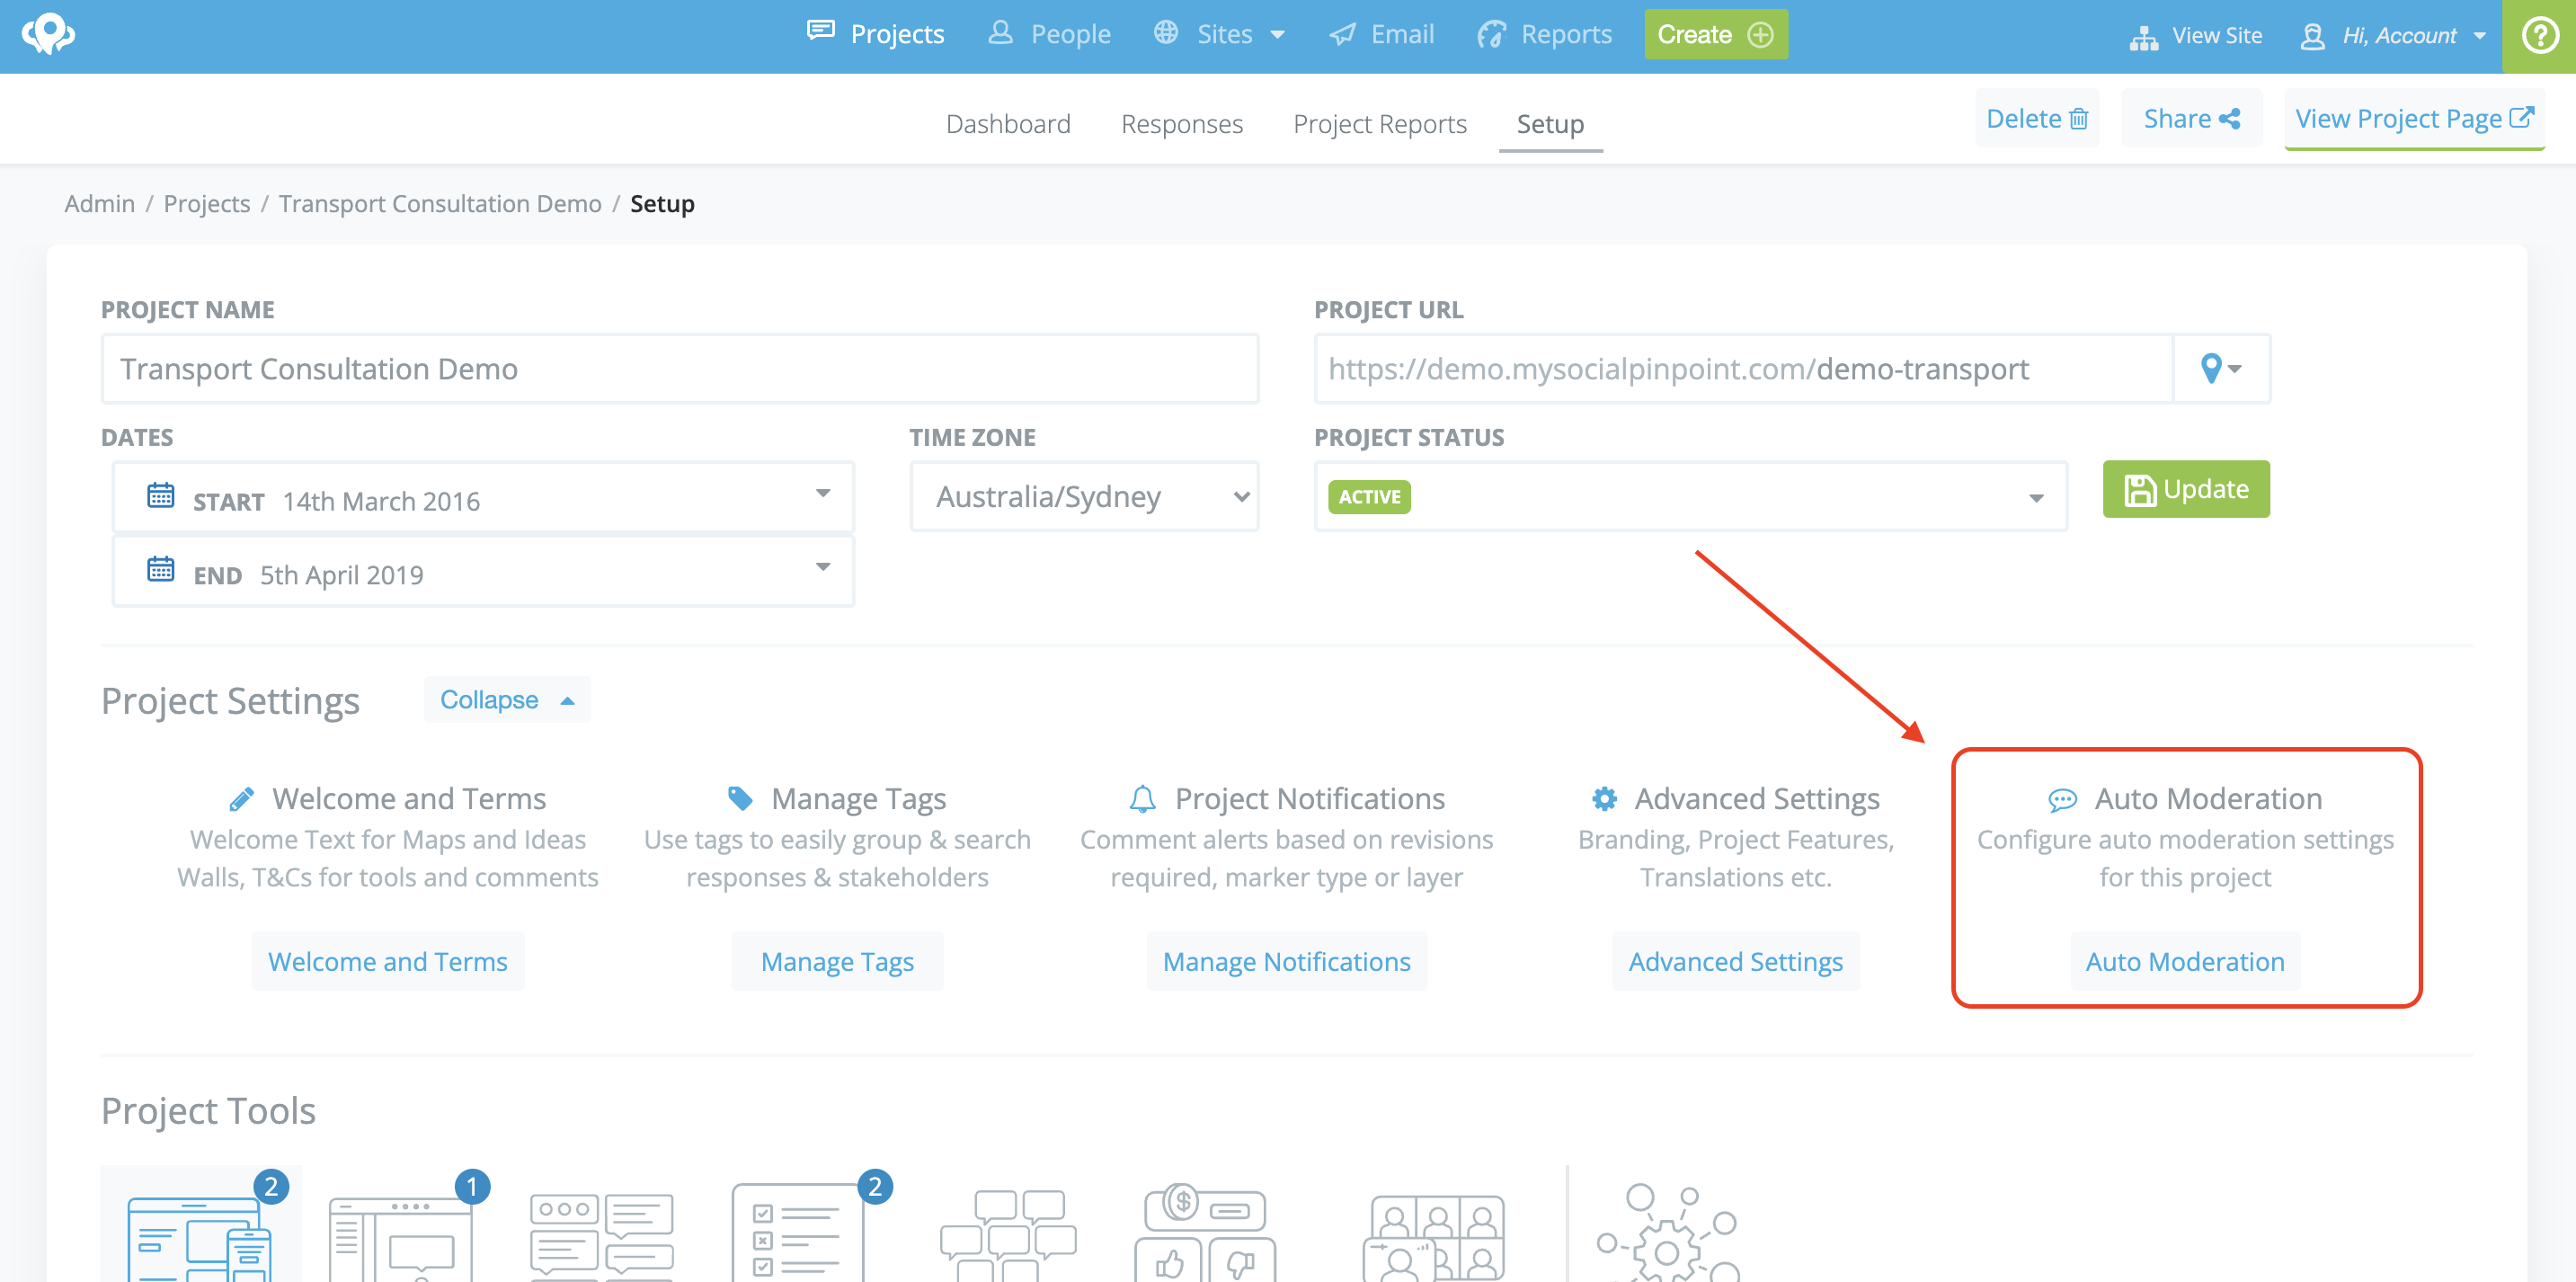
Task: Click the Share network icon
Action: point(2229,119)
